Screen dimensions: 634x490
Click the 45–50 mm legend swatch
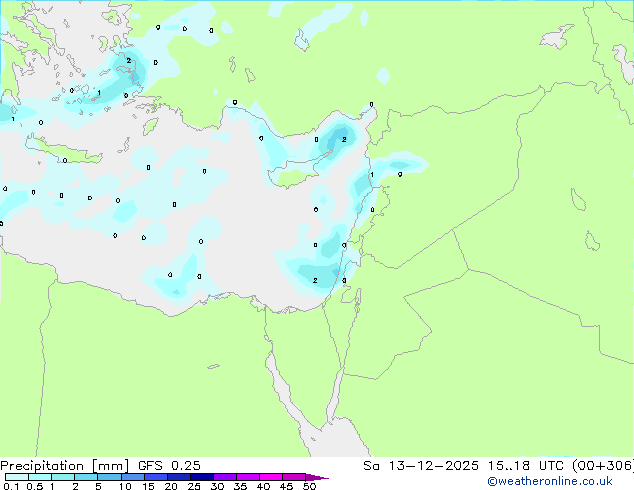294,477
